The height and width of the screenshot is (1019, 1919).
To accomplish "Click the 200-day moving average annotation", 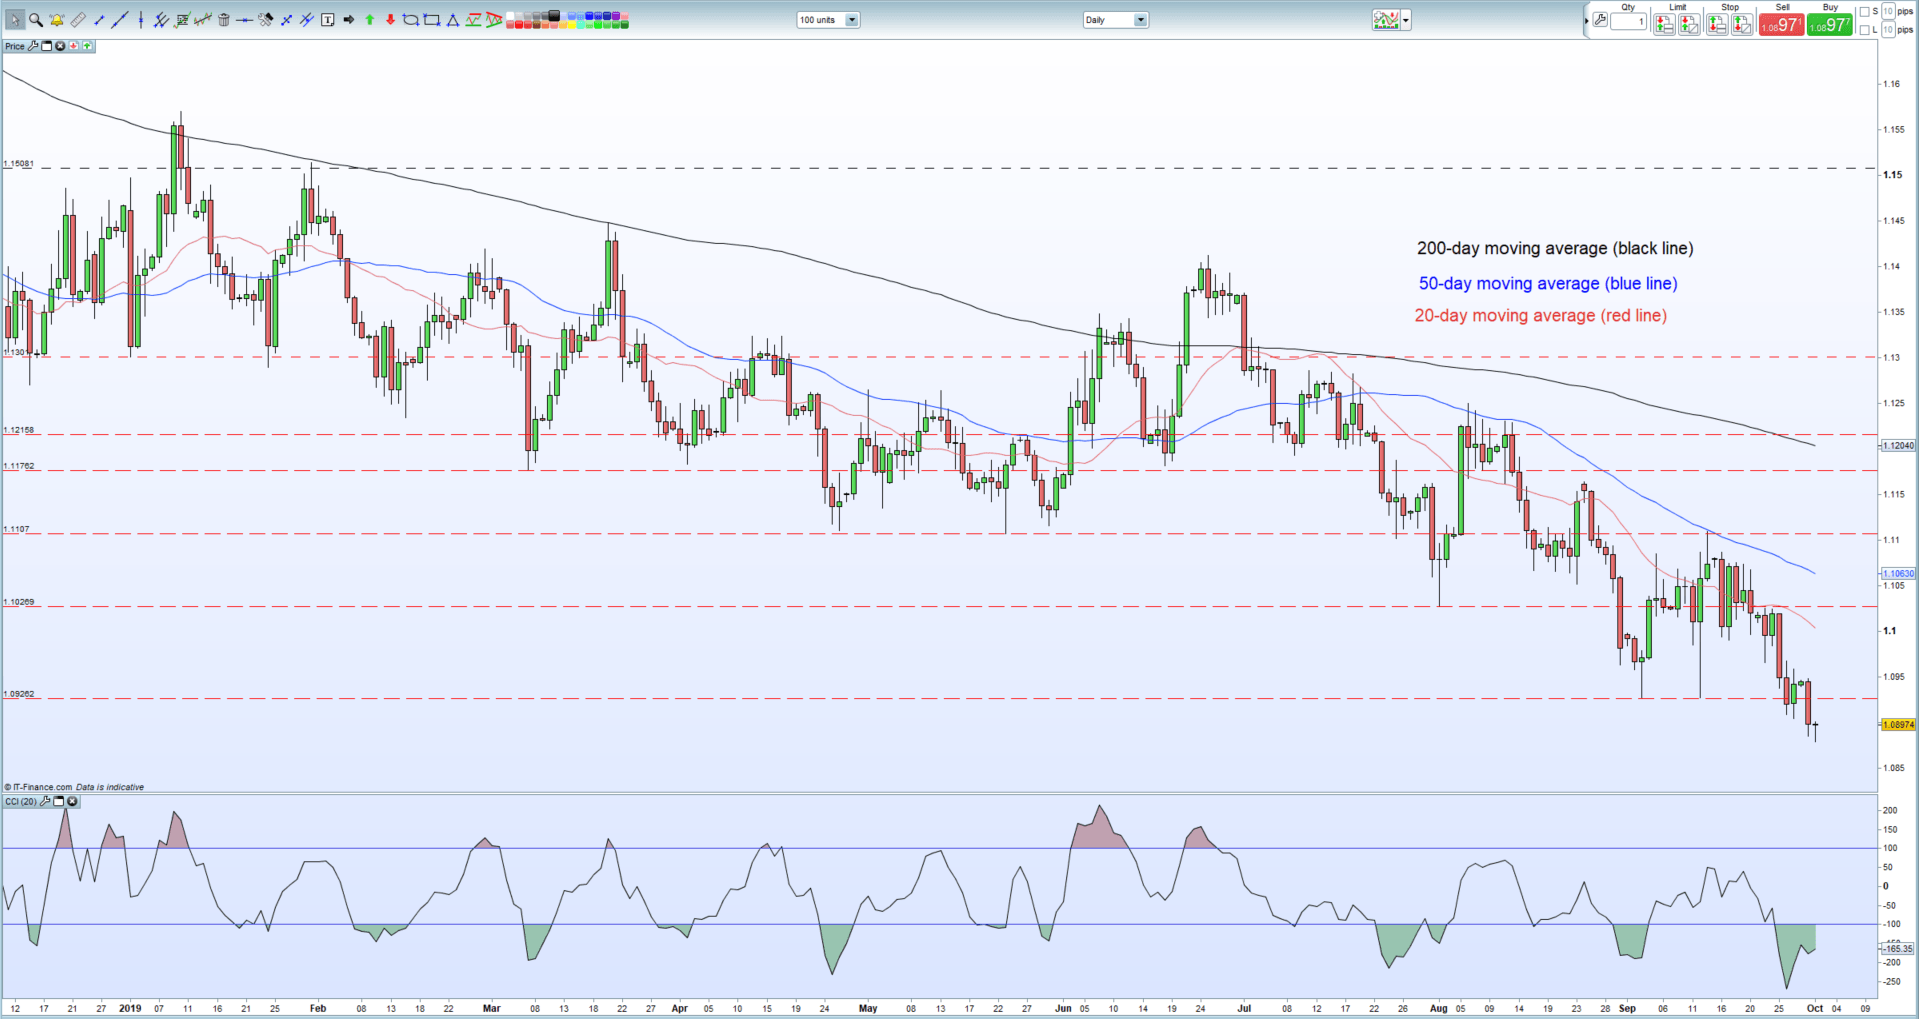I will pyautogui.click(x=1555, y=248).
